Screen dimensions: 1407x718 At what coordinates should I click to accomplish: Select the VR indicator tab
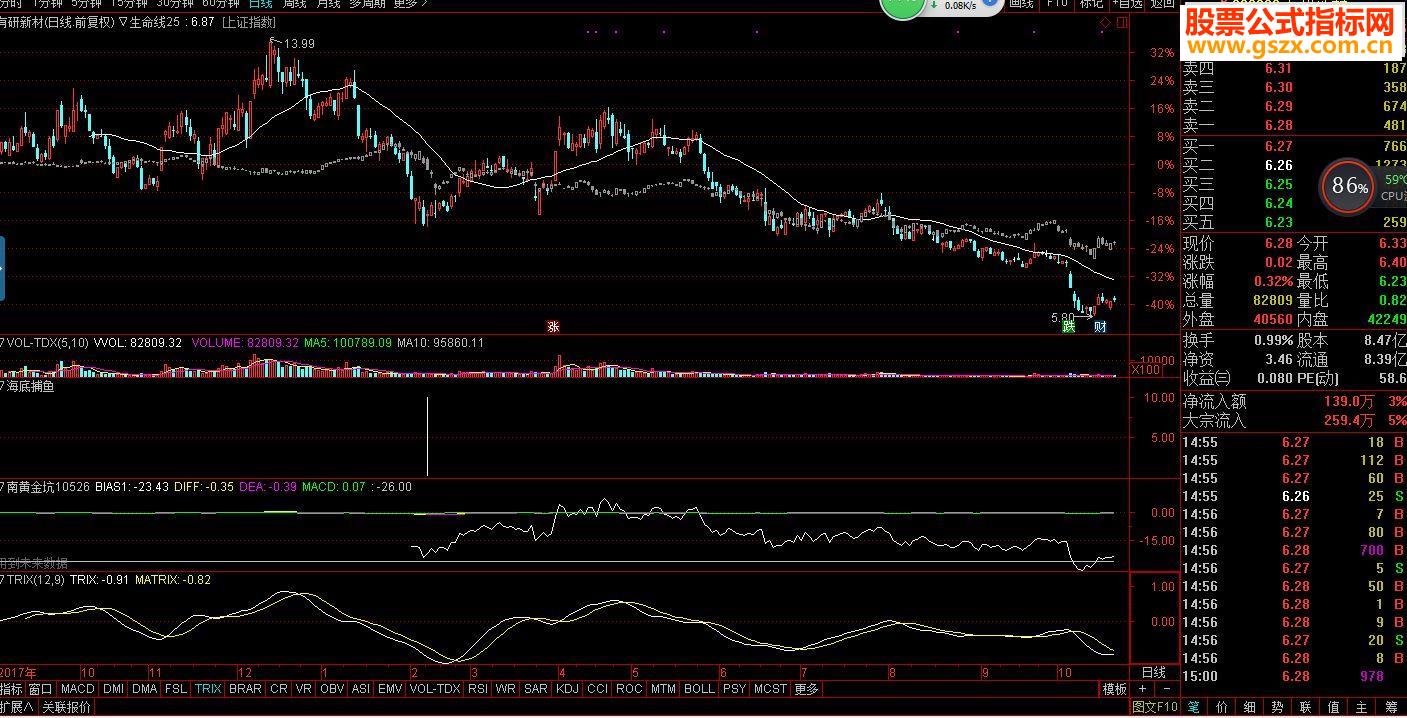point(303,689)
